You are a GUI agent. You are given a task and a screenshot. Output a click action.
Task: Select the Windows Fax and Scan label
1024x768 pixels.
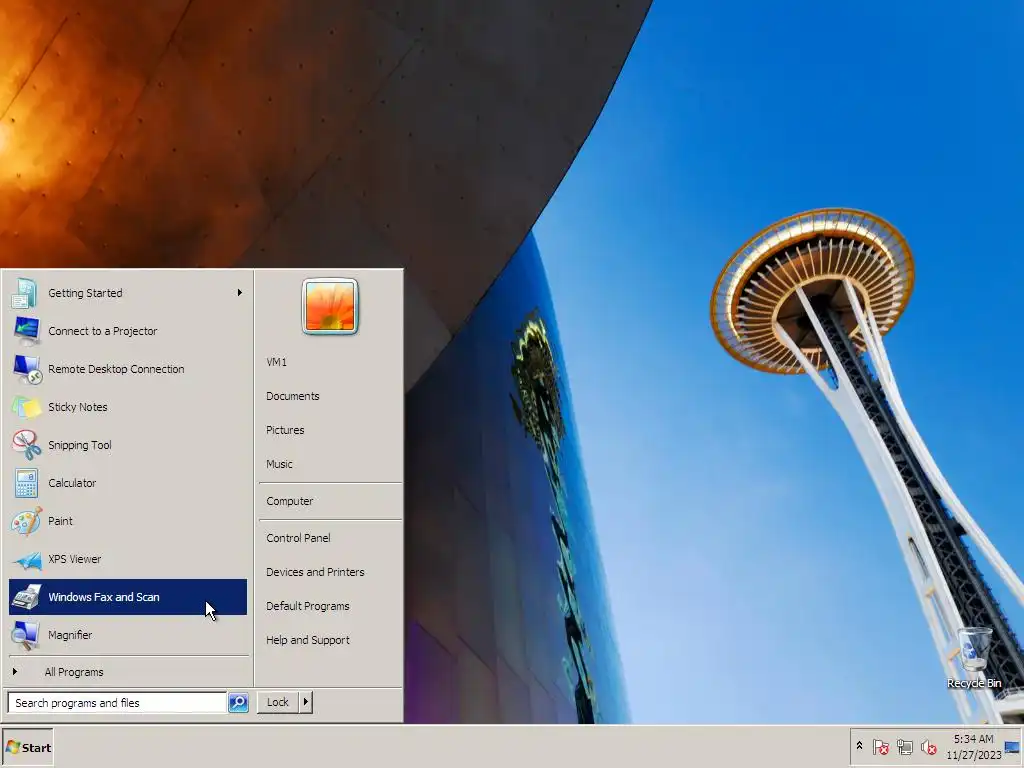point(104,597)
